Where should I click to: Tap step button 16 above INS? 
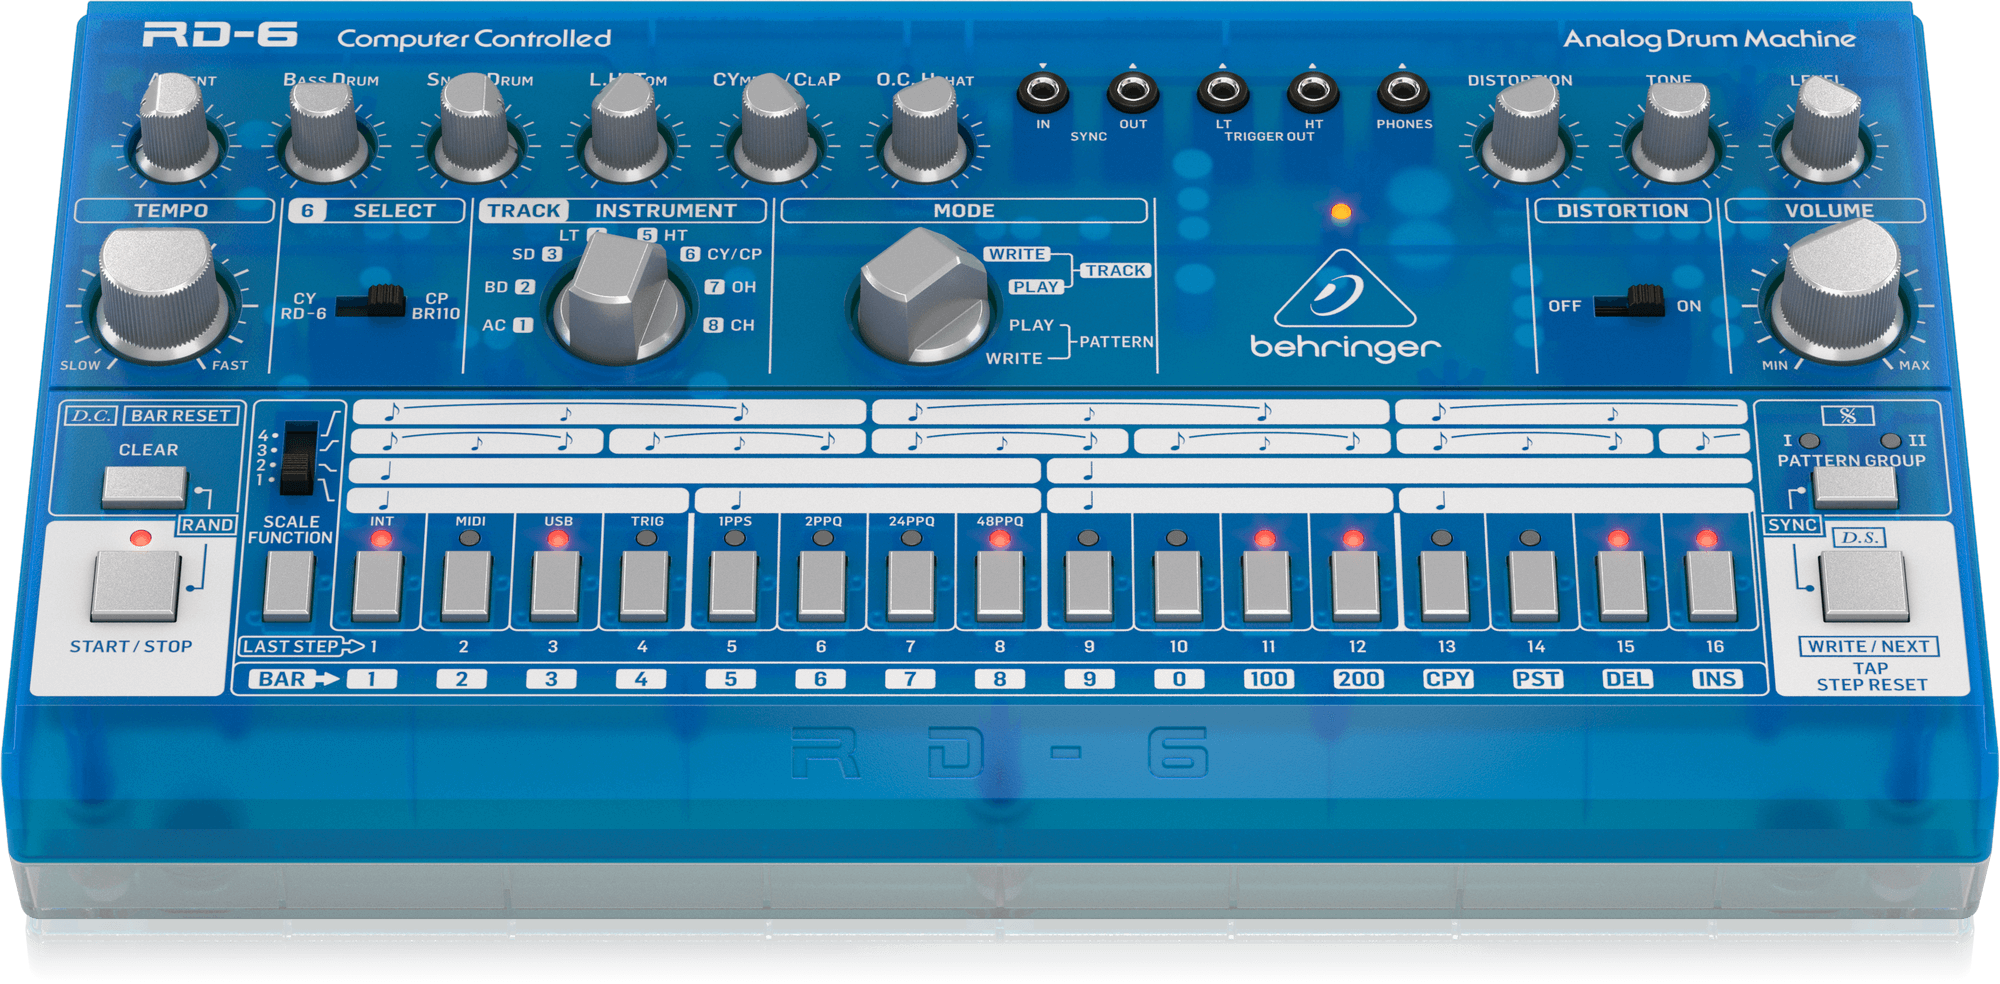point(1712,584)
